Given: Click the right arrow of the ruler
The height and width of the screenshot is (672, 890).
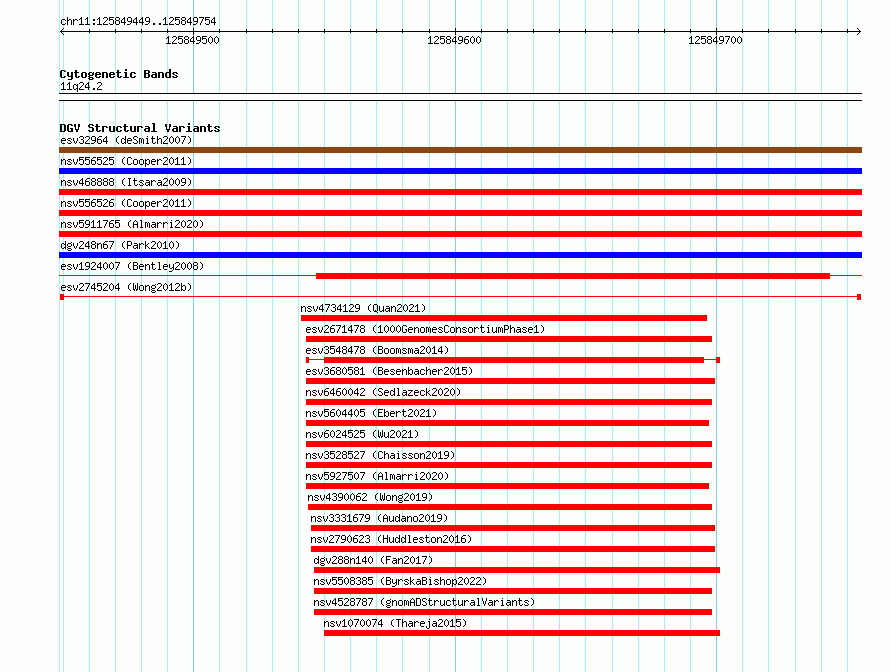Looking at the screenshot, I should (859, 31).
